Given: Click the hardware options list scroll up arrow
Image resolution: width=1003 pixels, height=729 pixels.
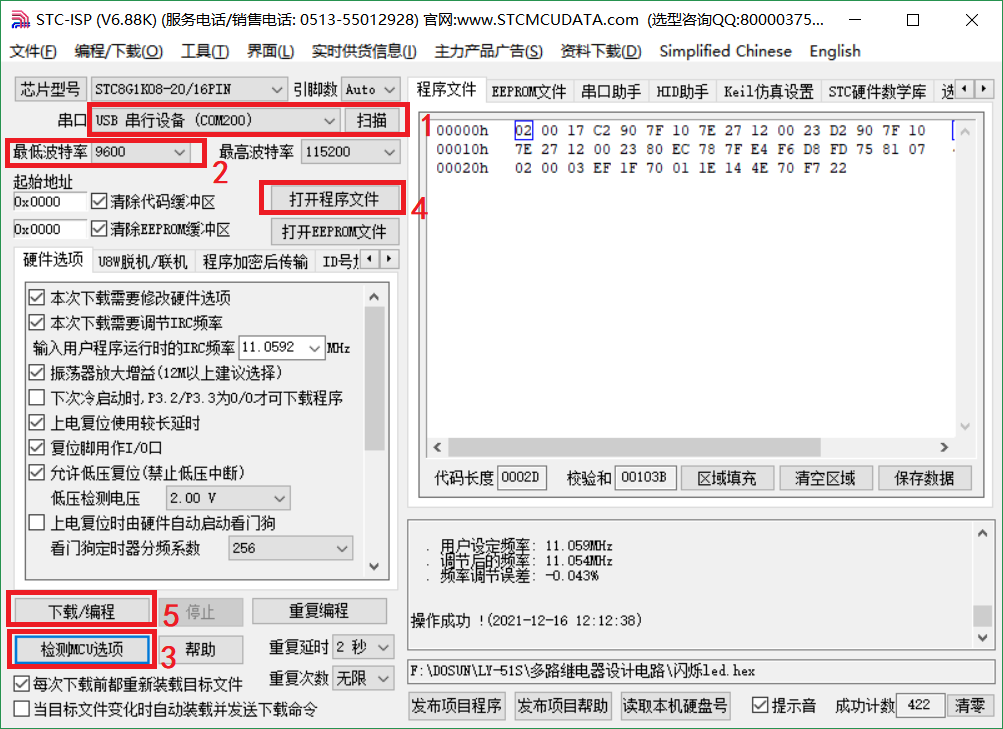Looking at the screenshot, I should (x=374, y=297).
